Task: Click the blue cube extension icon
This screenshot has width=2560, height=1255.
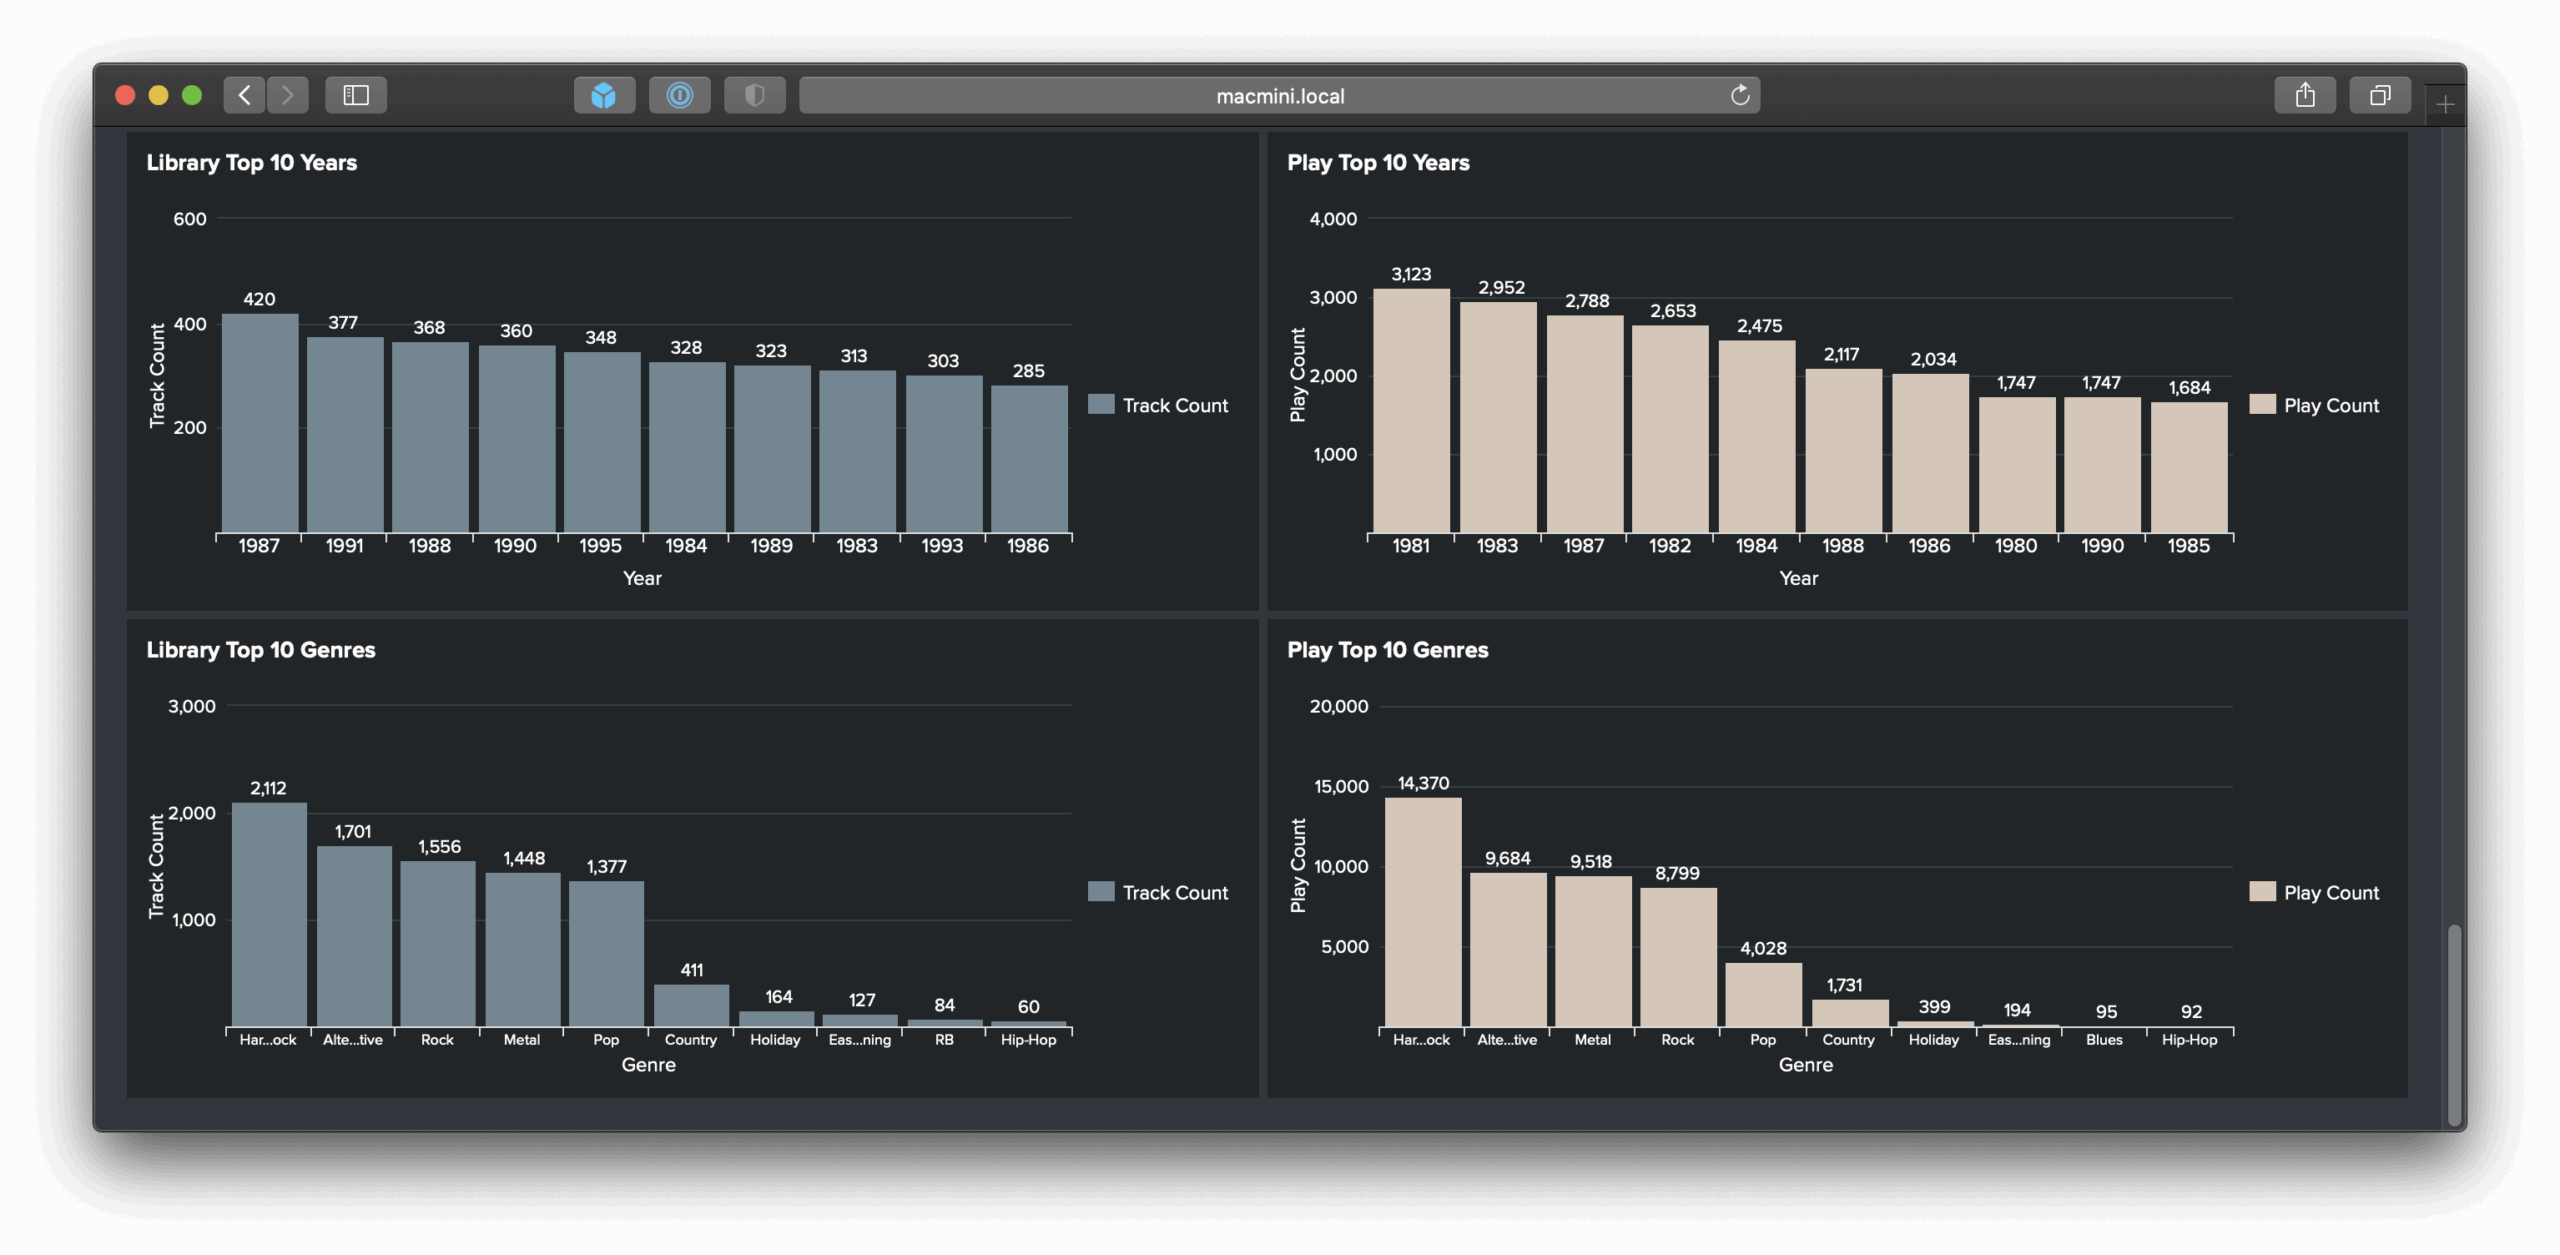Action: point(604,95)
